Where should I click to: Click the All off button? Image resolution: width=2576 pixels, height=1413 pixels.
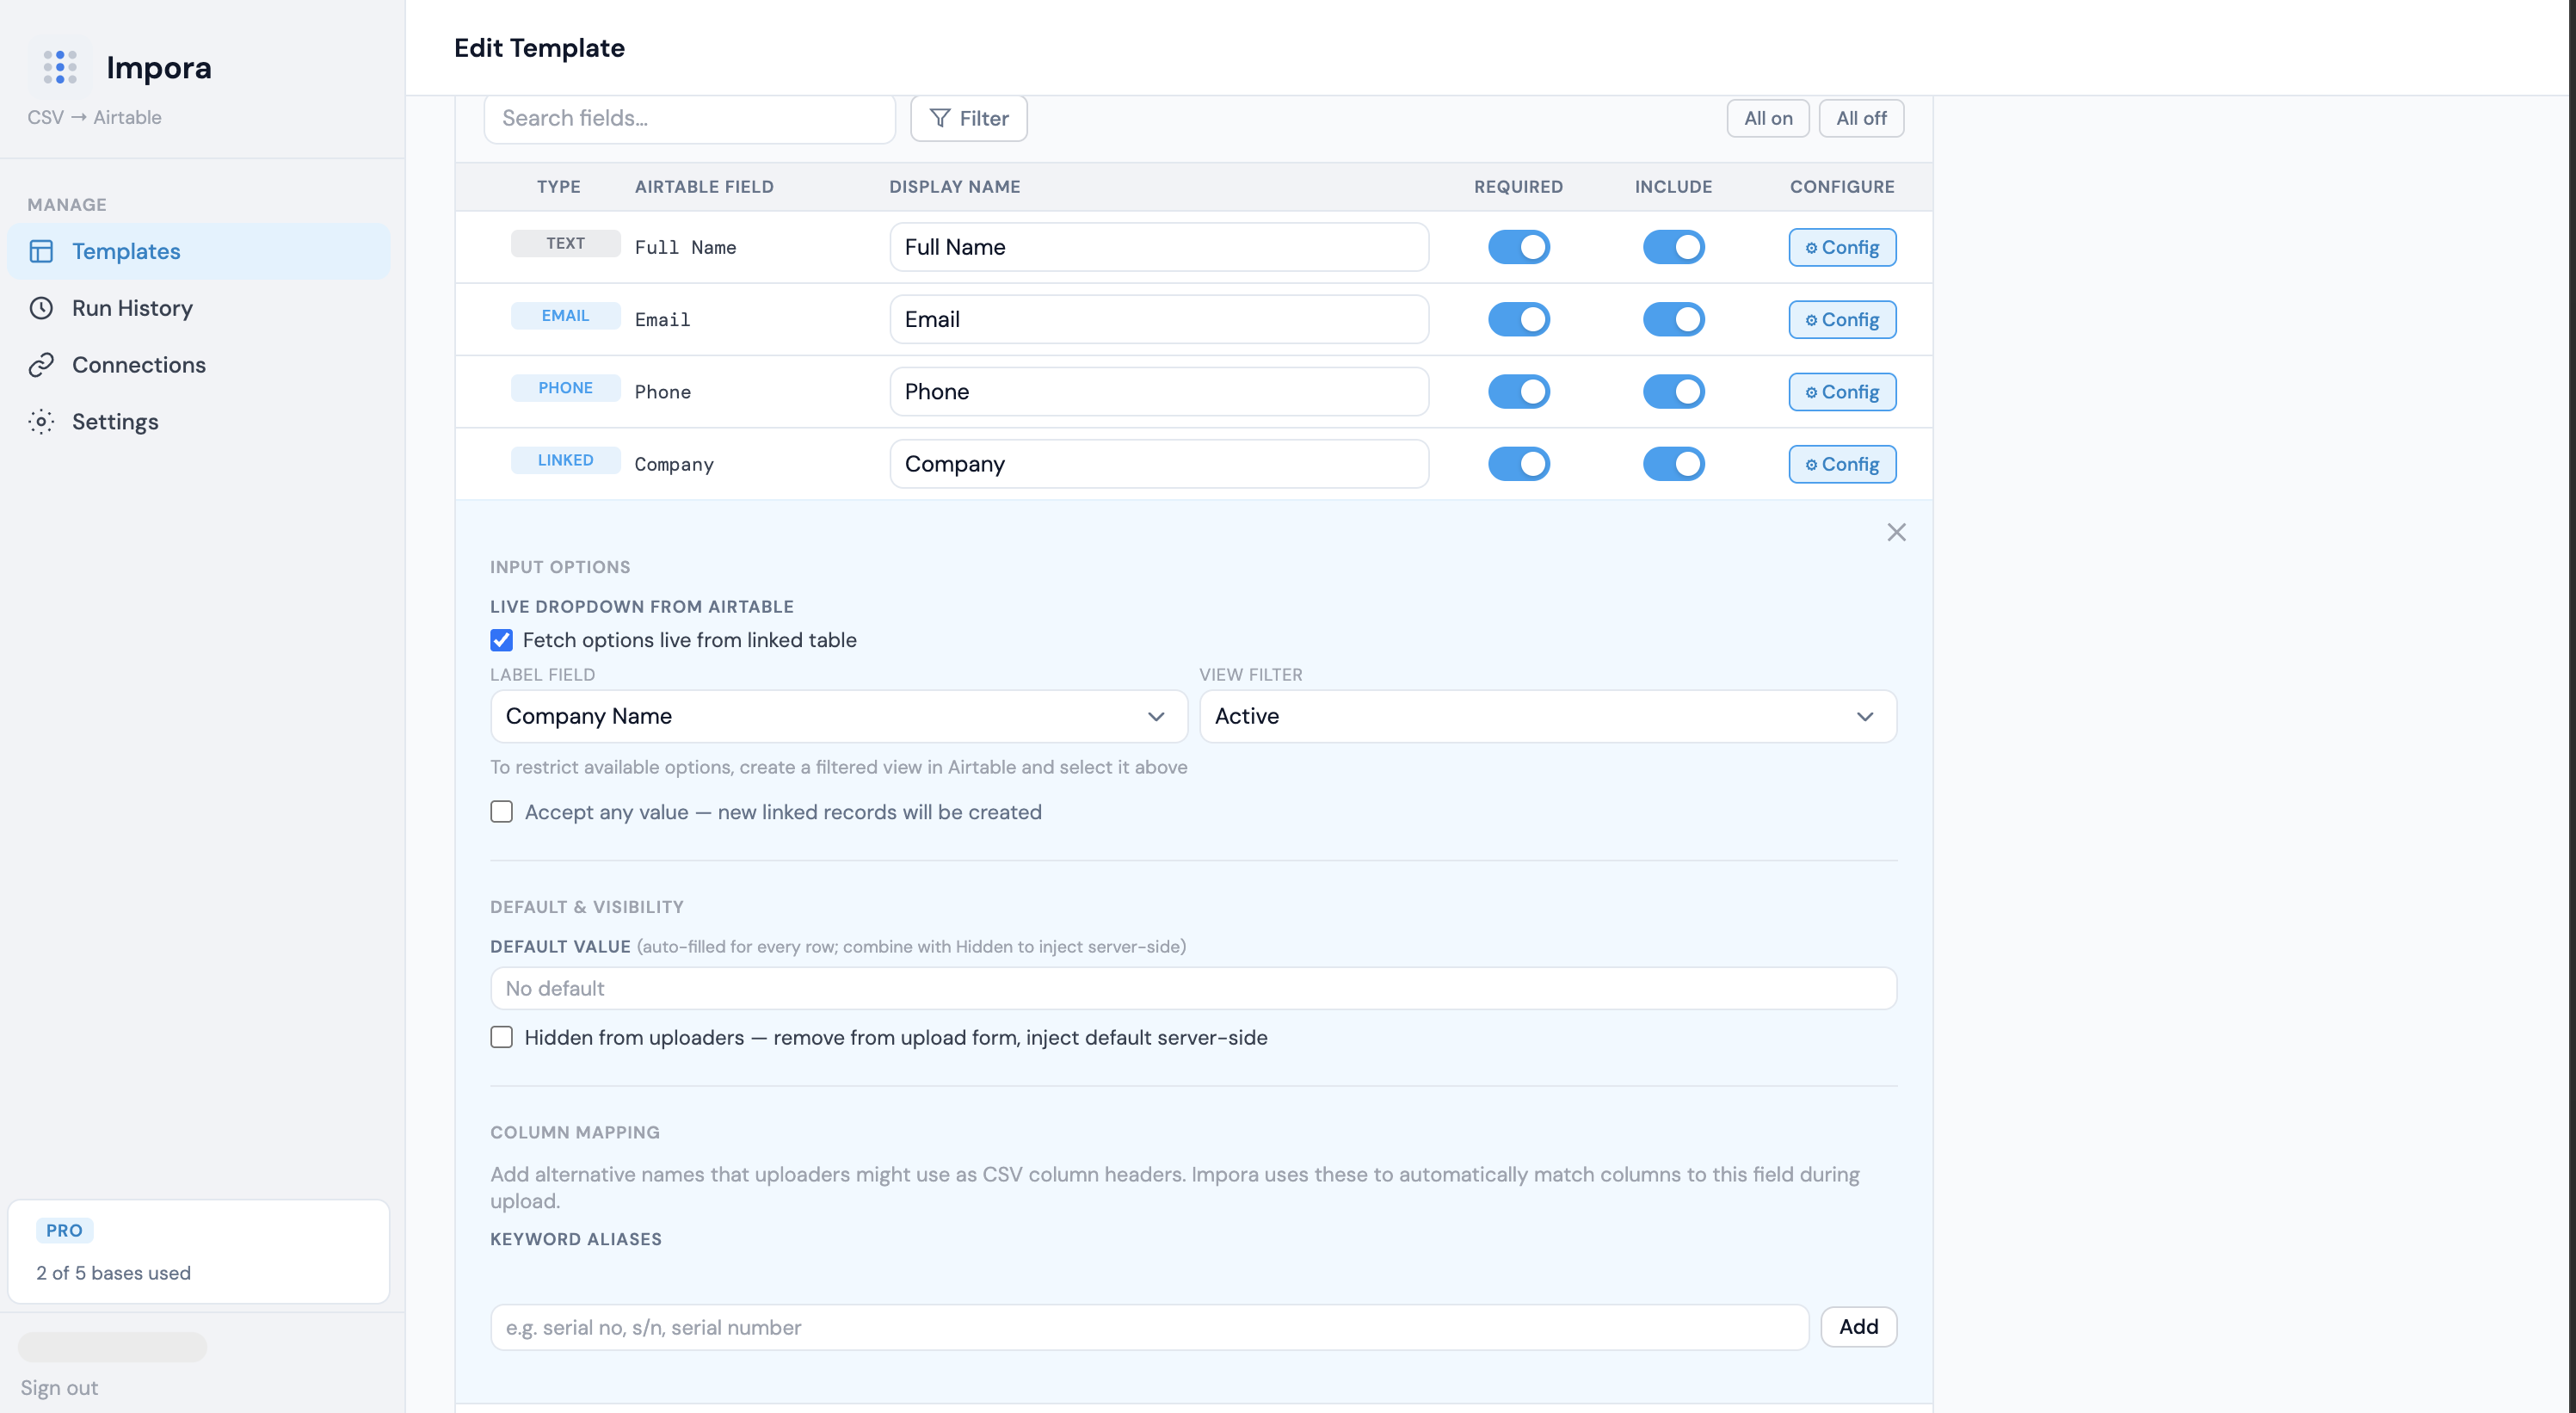(x=1860, y=118)
